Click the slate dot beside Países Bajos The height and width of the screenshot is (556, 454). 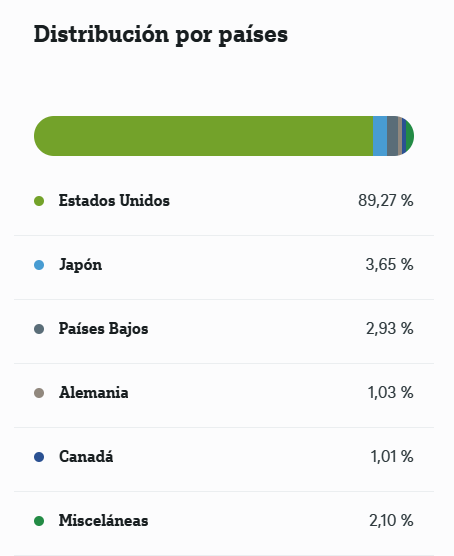[x=39, y=329]
